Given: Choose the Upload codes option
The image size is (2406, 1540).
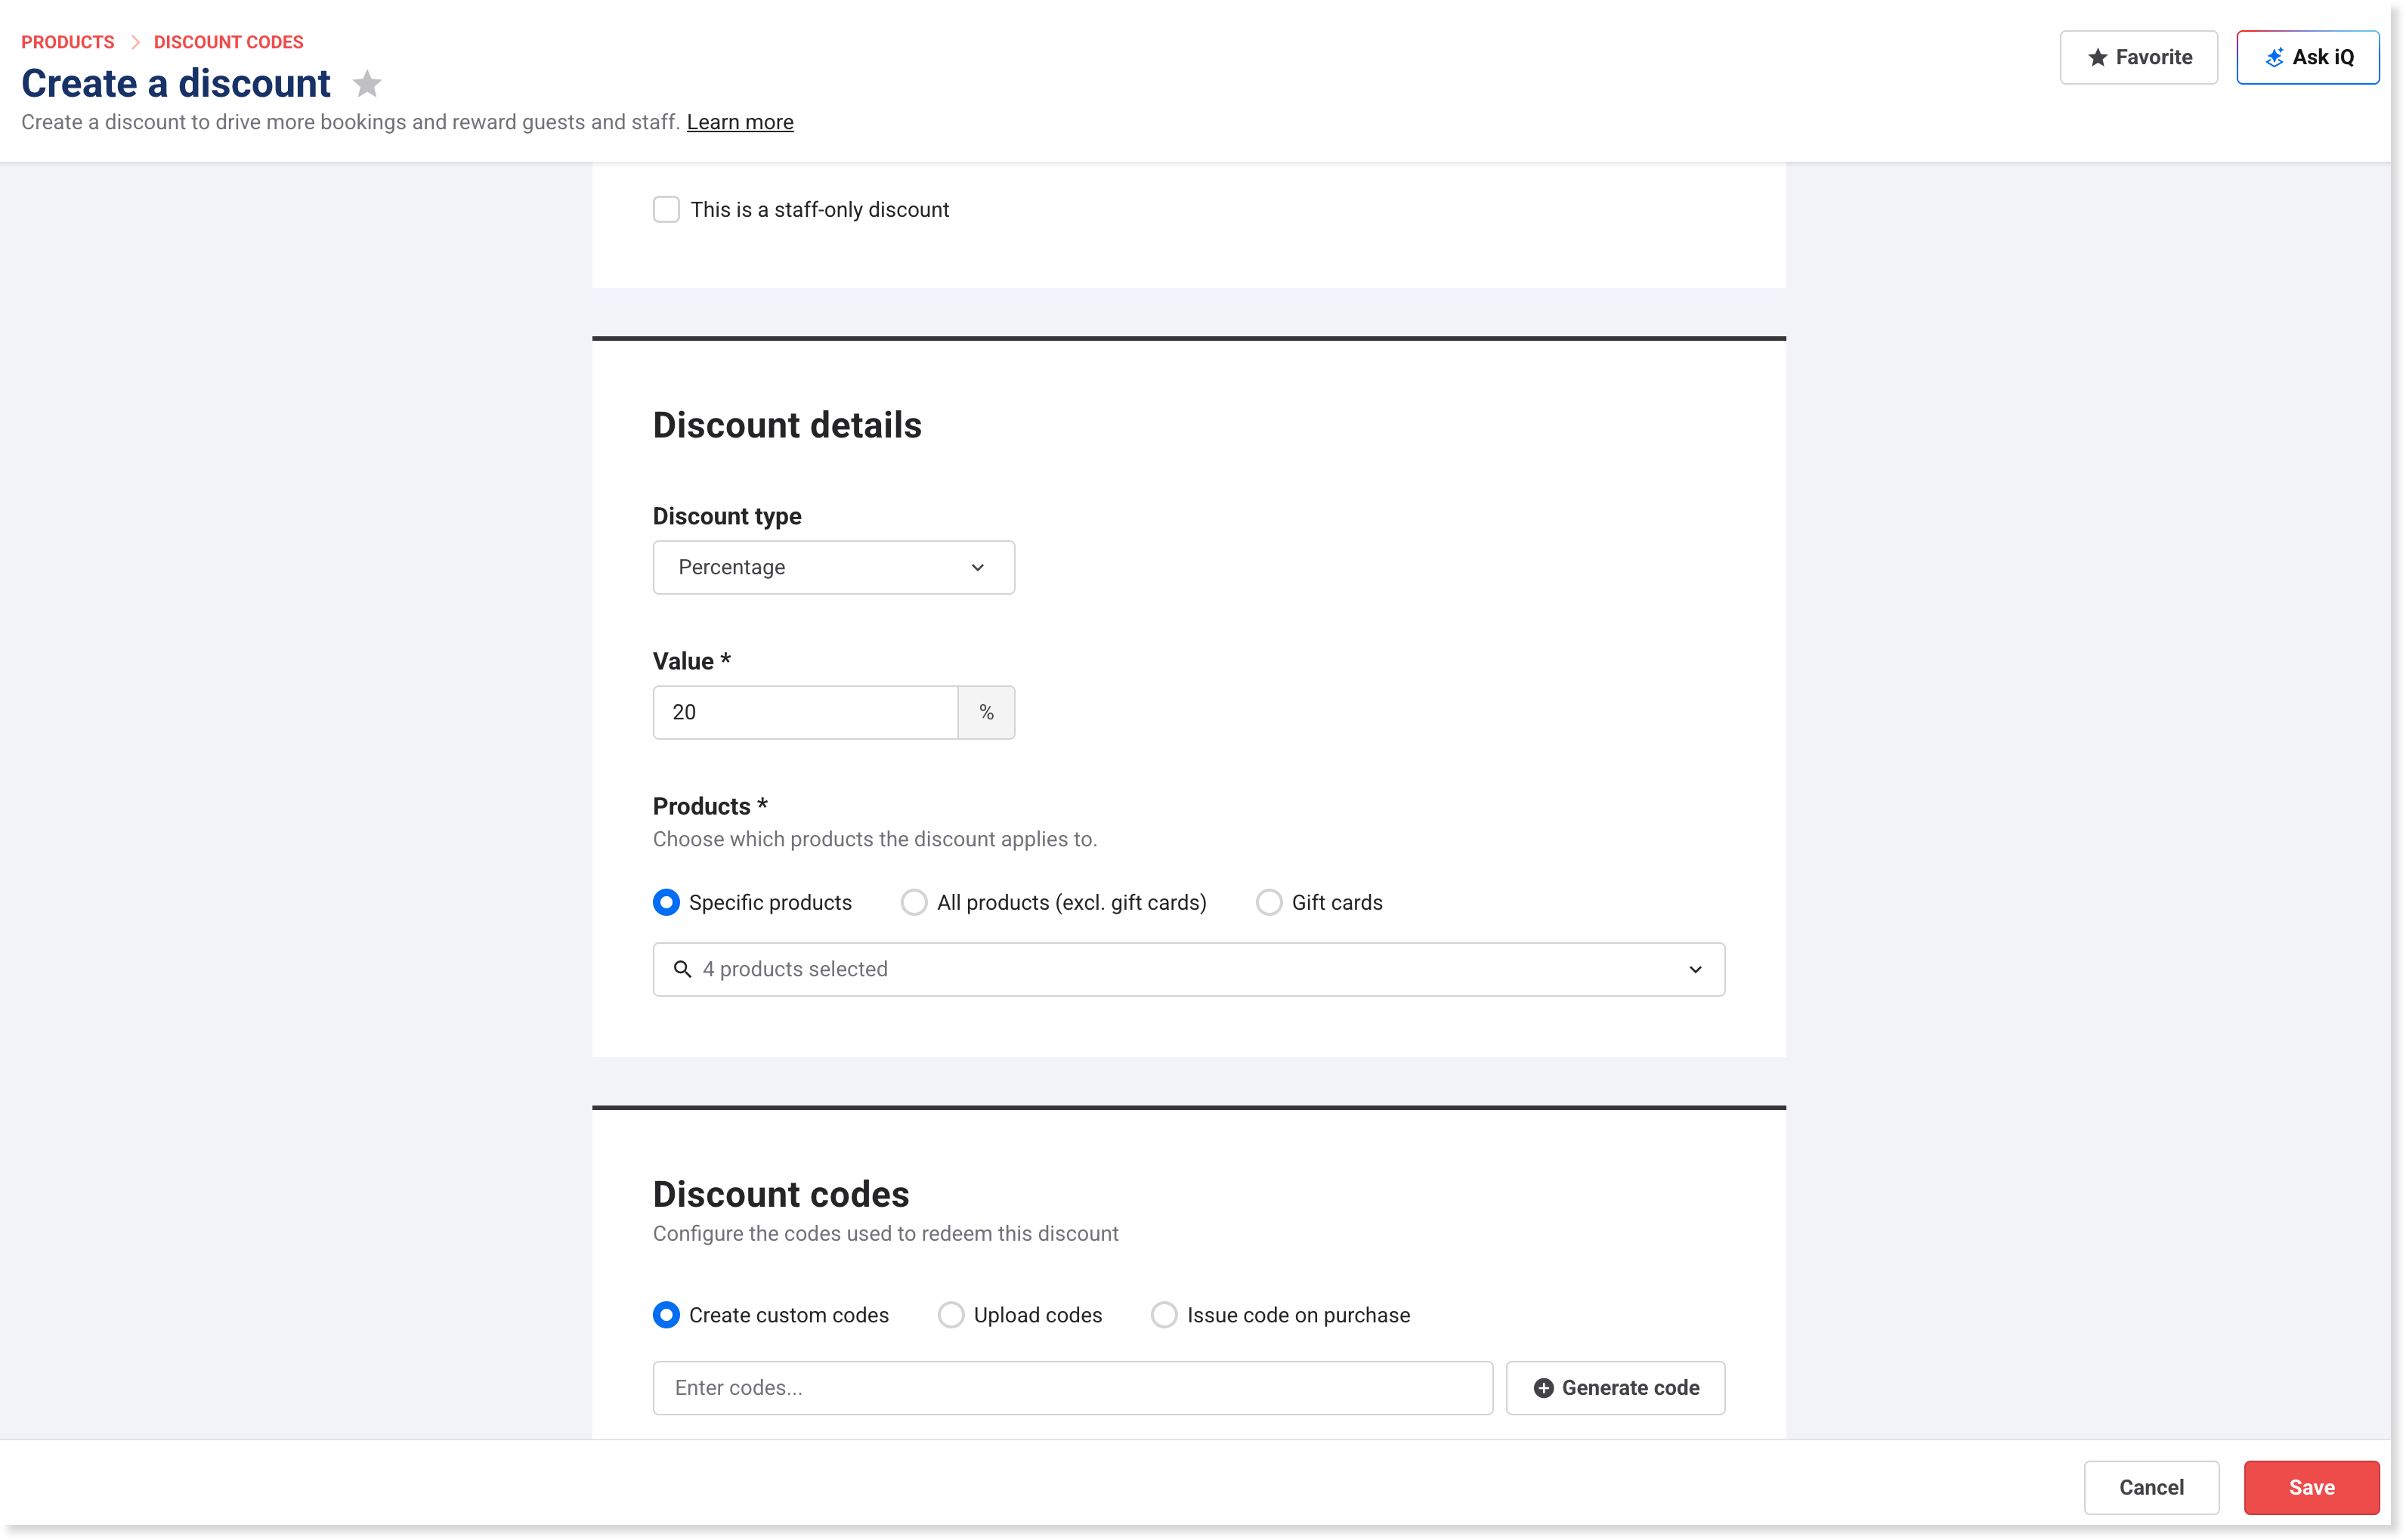Looking at the screenshot, I should 951,1315.
